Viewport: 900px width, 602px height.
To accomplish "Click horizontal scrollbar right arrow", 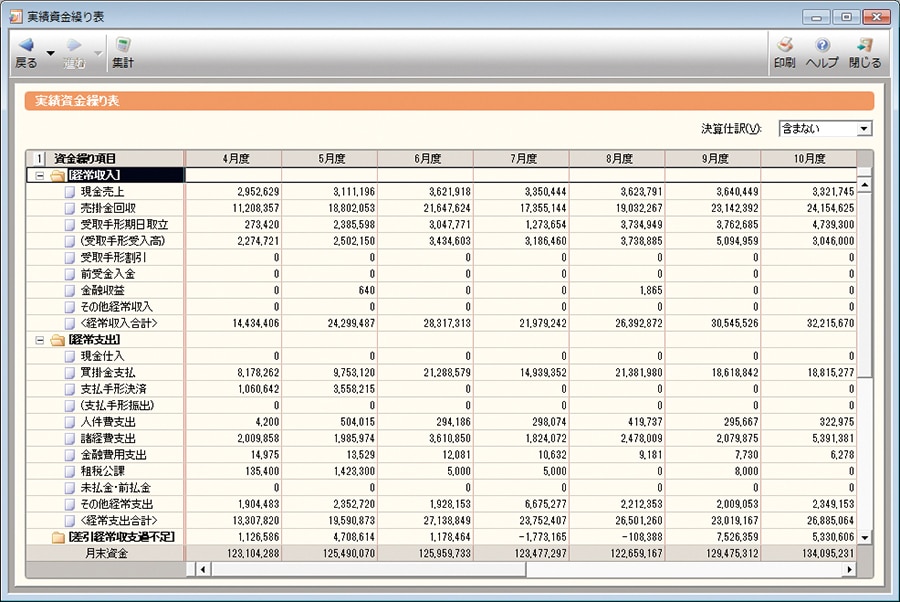I will (x=849, y=569).
